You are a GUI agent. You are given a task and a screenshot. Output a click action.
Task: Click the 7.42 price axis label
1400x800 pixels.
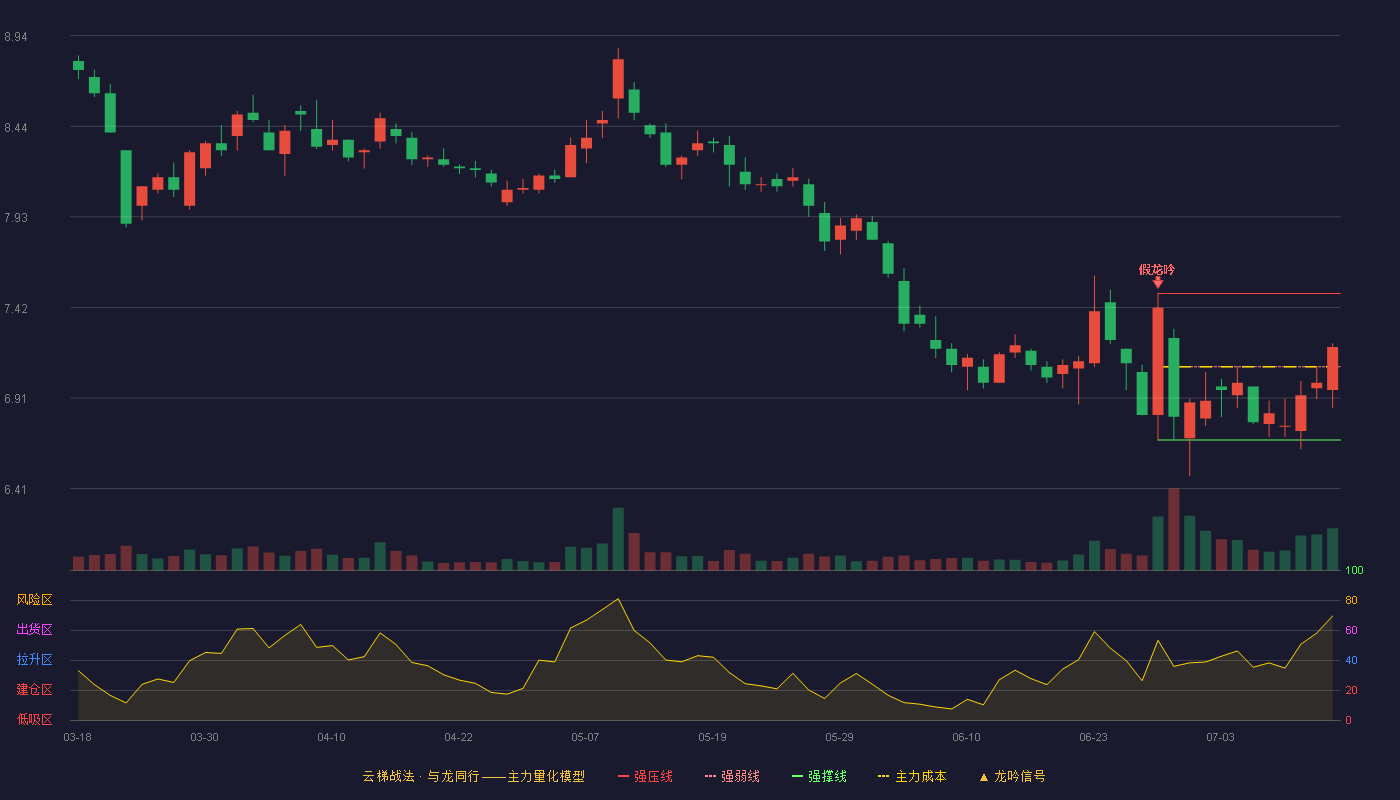point(16,309)
